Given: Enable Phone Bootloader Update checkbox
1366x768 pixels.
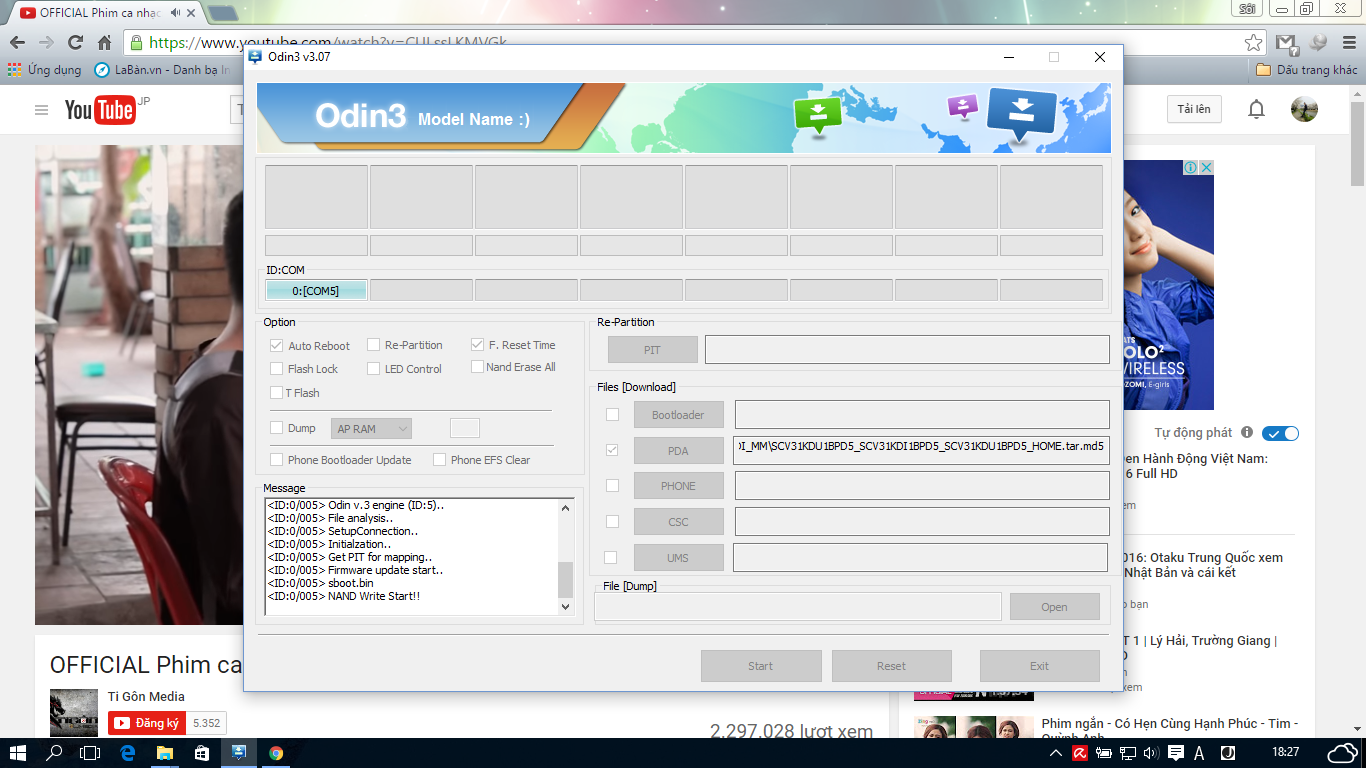Looking at the screenshot, I should [276, 460].
